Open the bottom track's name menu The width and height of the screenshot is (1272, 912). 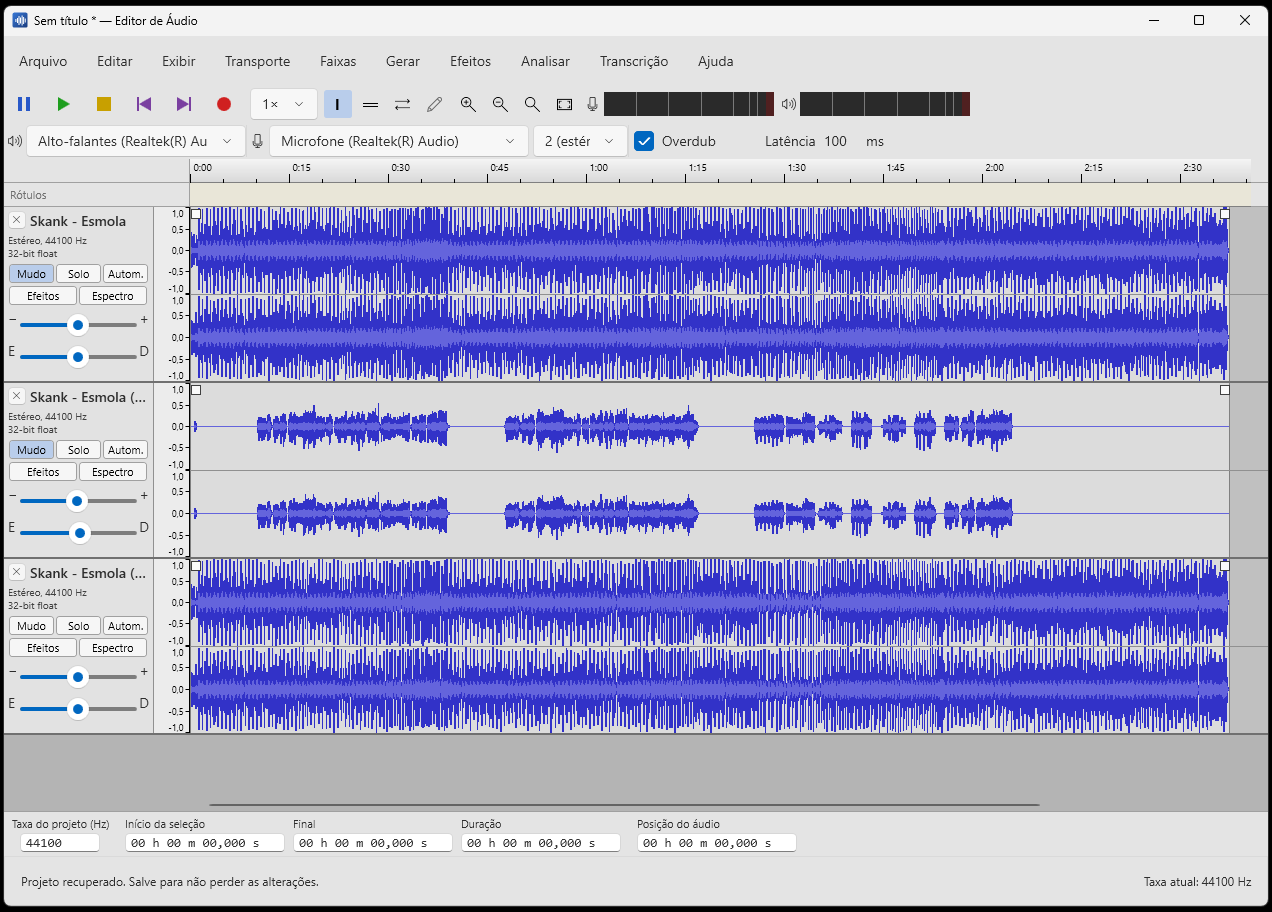(88, 573)
